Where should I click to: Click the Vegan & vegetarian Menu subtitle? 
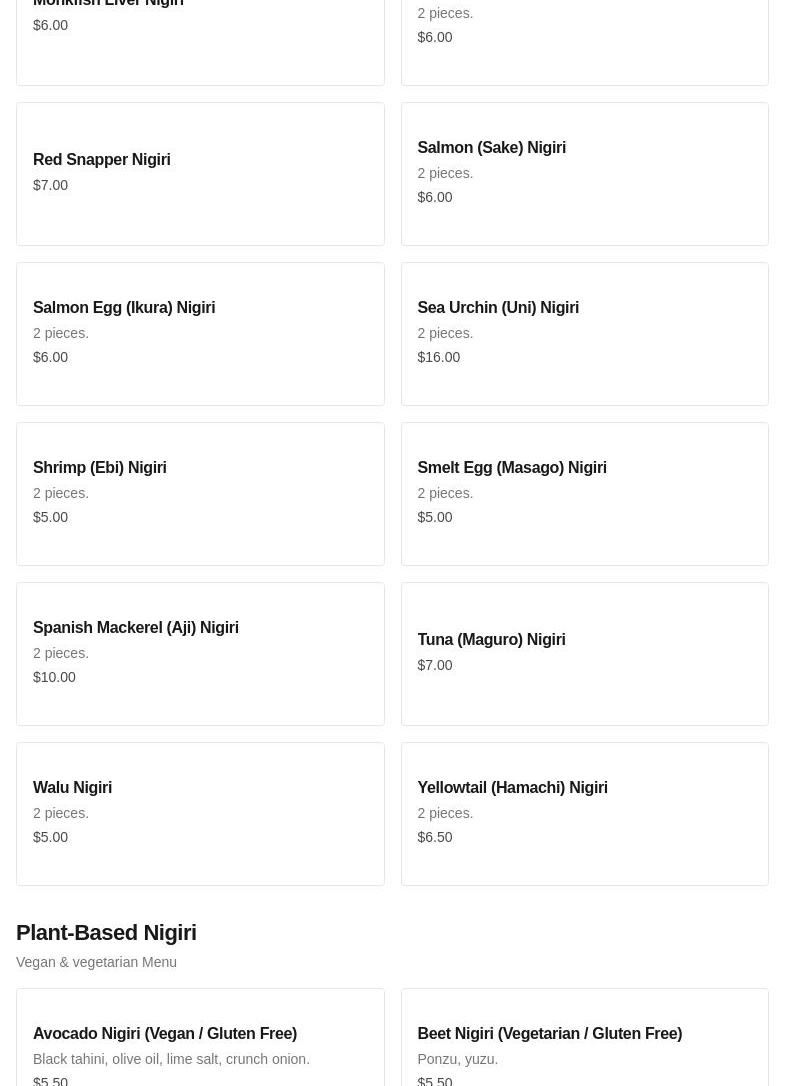click(x=96, y=962)
